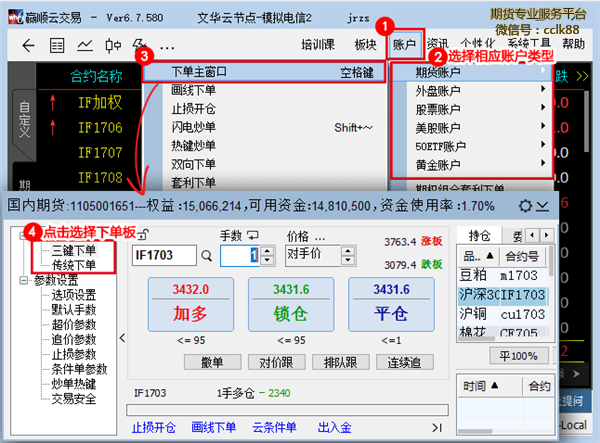The height and width of the screenshot is (443, 600).
Task: Expand 50ETF账户 submenu
Action: click(472, 146)
